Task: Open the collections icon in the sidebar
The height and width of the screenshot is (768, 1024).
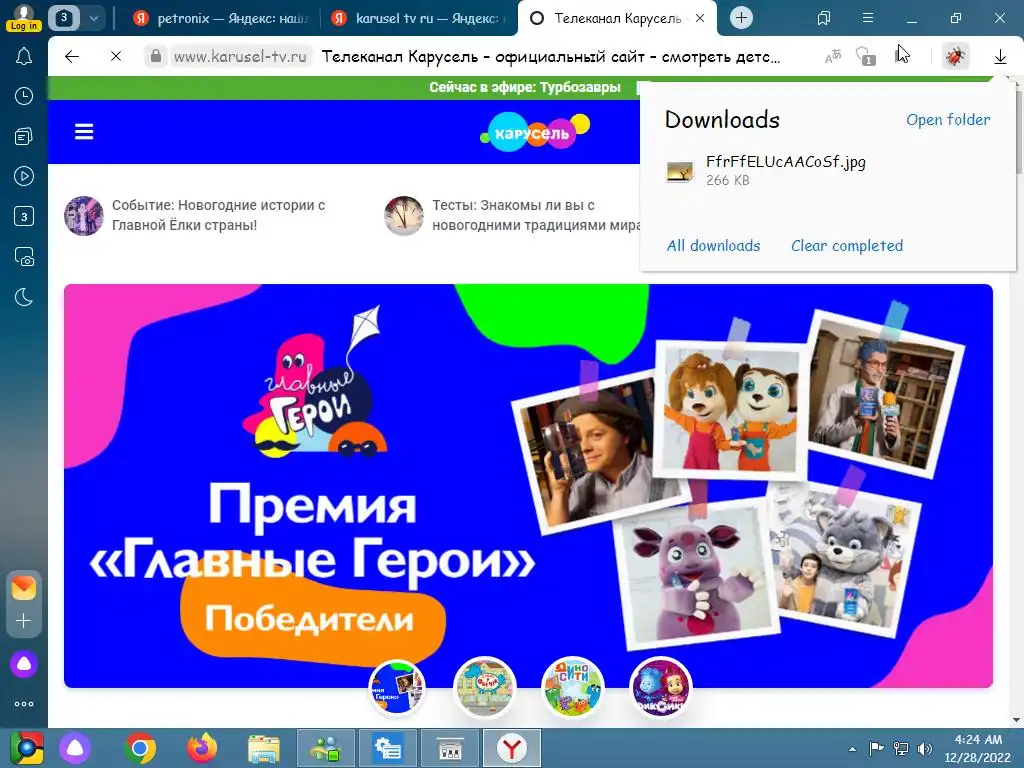Action: coord(24,136)
